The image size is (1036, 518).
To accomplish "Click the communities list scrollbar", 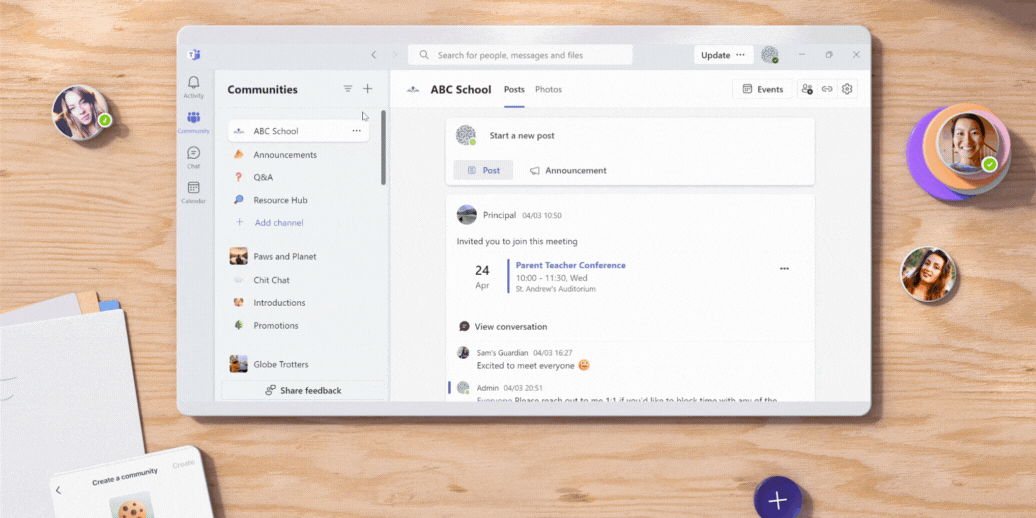I will pyautogui.click(x=383, y=148).
